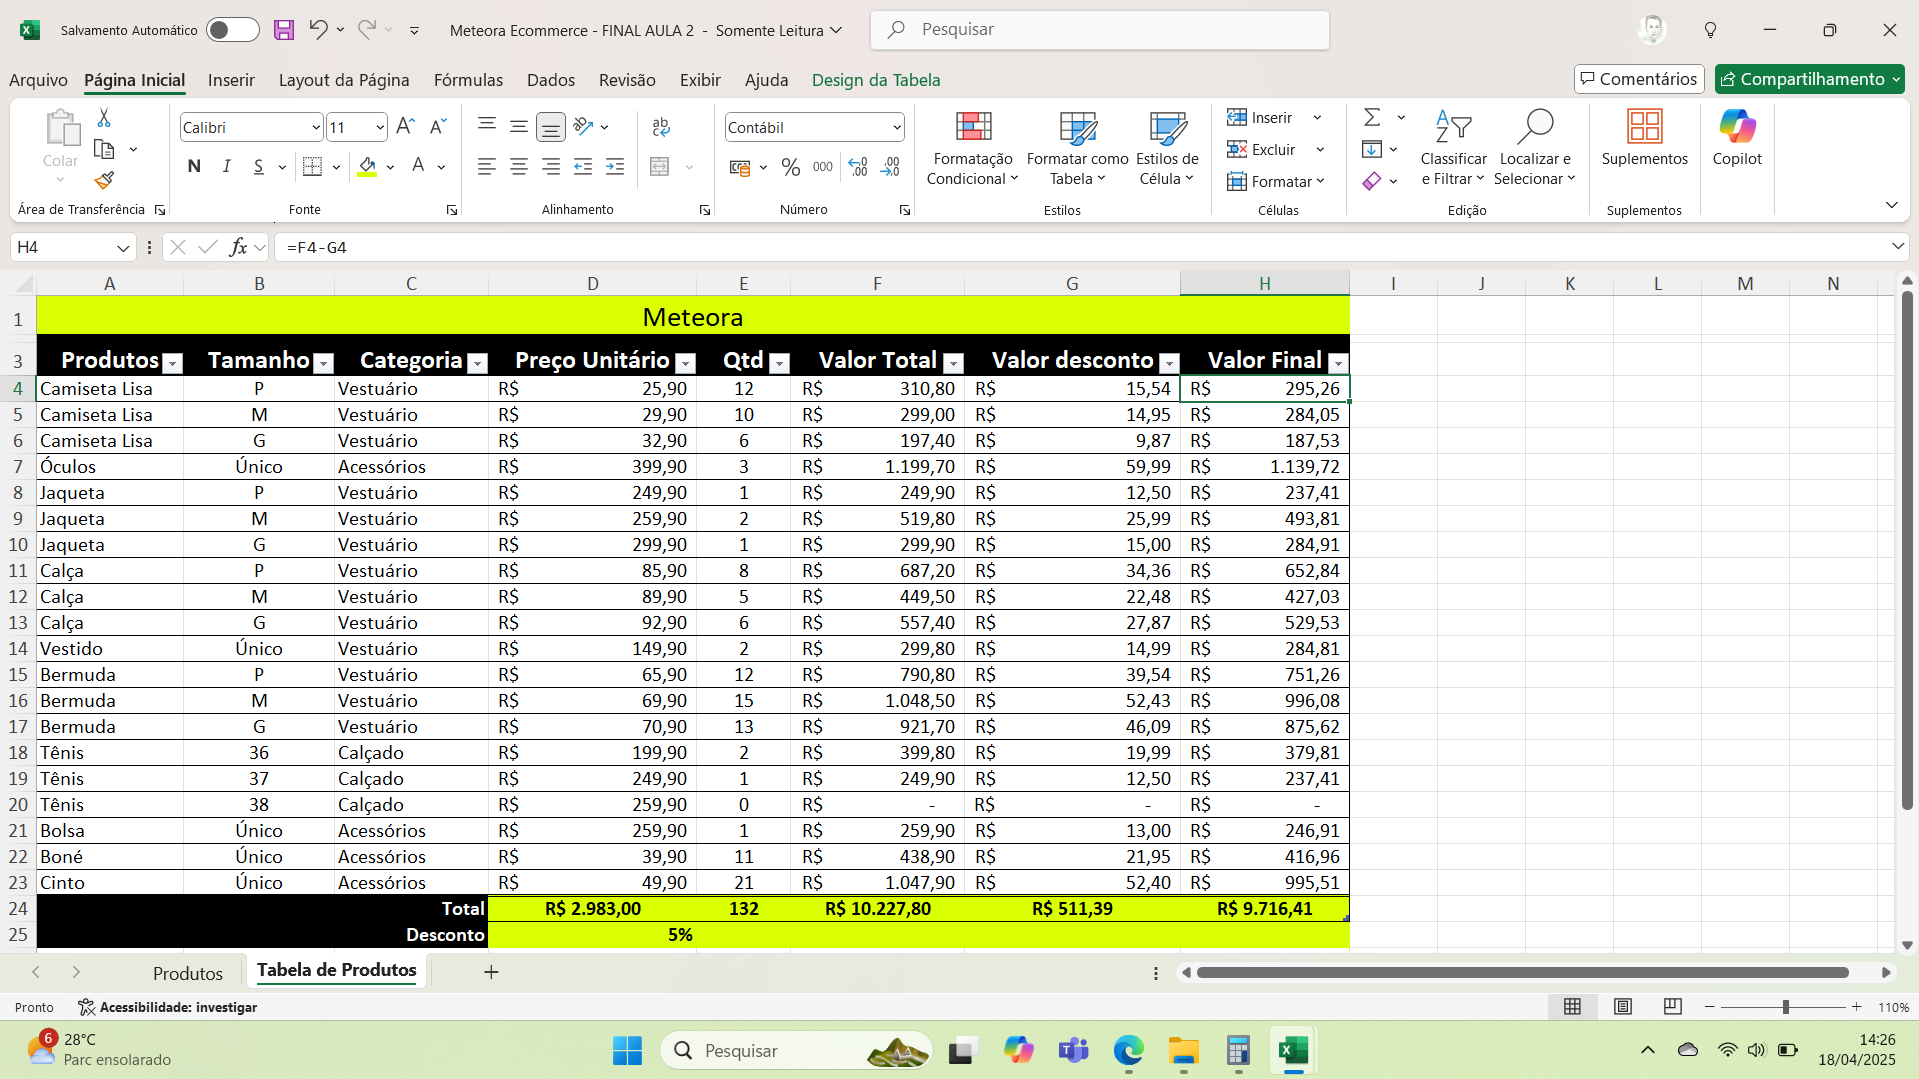Switch to the Inserir ribbon tab
This screenshot has height=1079, width=1919.
231,80
